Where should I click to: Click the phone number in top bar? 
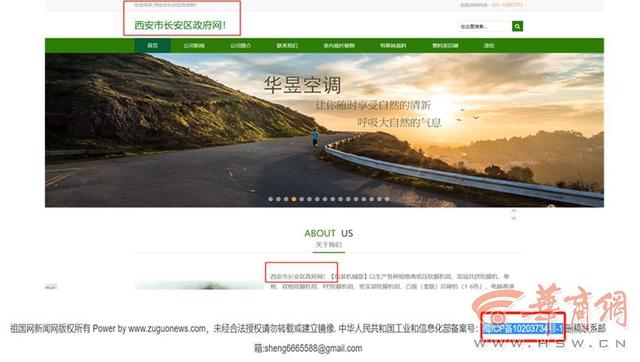(x=507, y=5)
